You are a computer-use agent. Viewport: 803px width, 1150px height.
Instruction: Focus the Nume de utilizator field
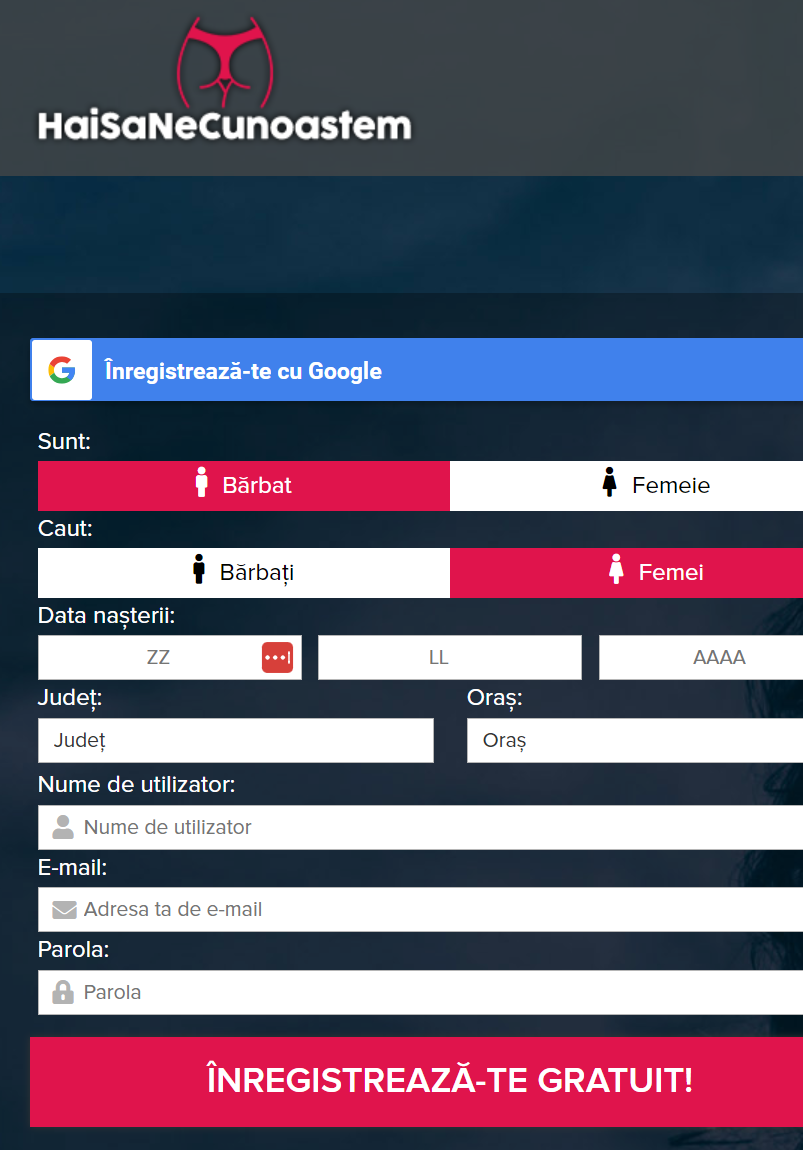420,827
